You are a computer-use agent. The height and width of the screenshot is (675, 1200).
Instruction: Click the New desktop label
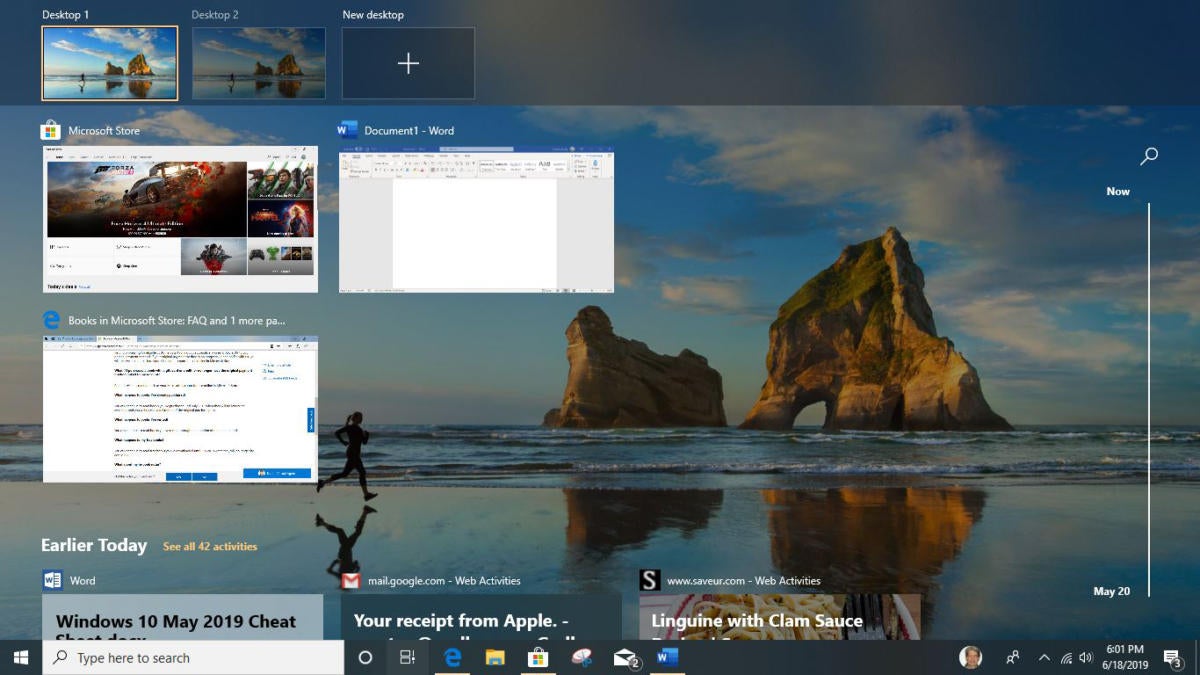click(373, 15)
